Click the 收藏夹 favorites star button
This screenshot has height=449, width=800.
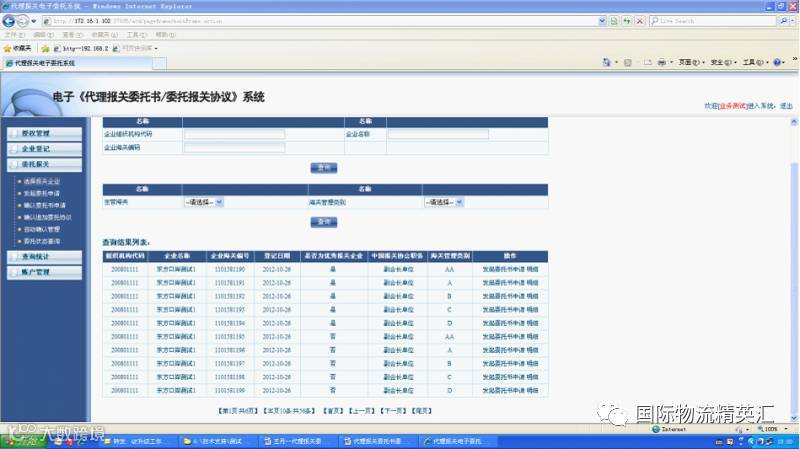[x=17, y=48]
